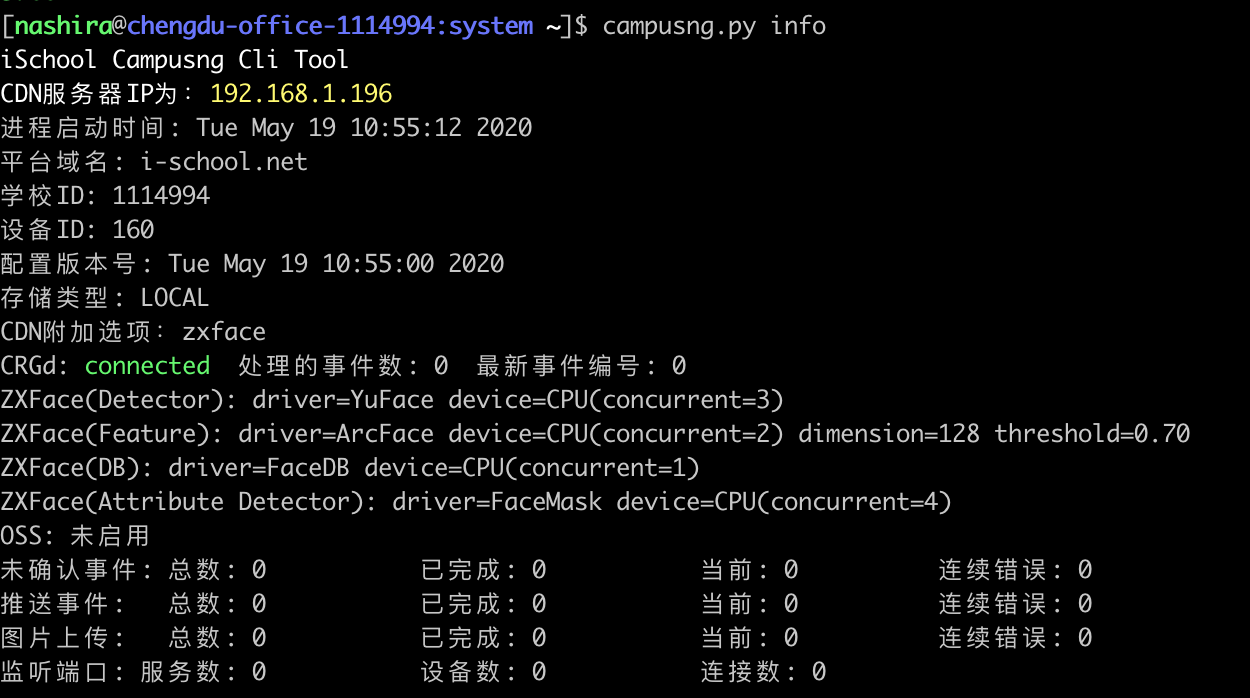Image resolution: width=1250 pixels, height=698 pixels.
Task: Click the threshold=0.70 value
Action: (1092, 434)
